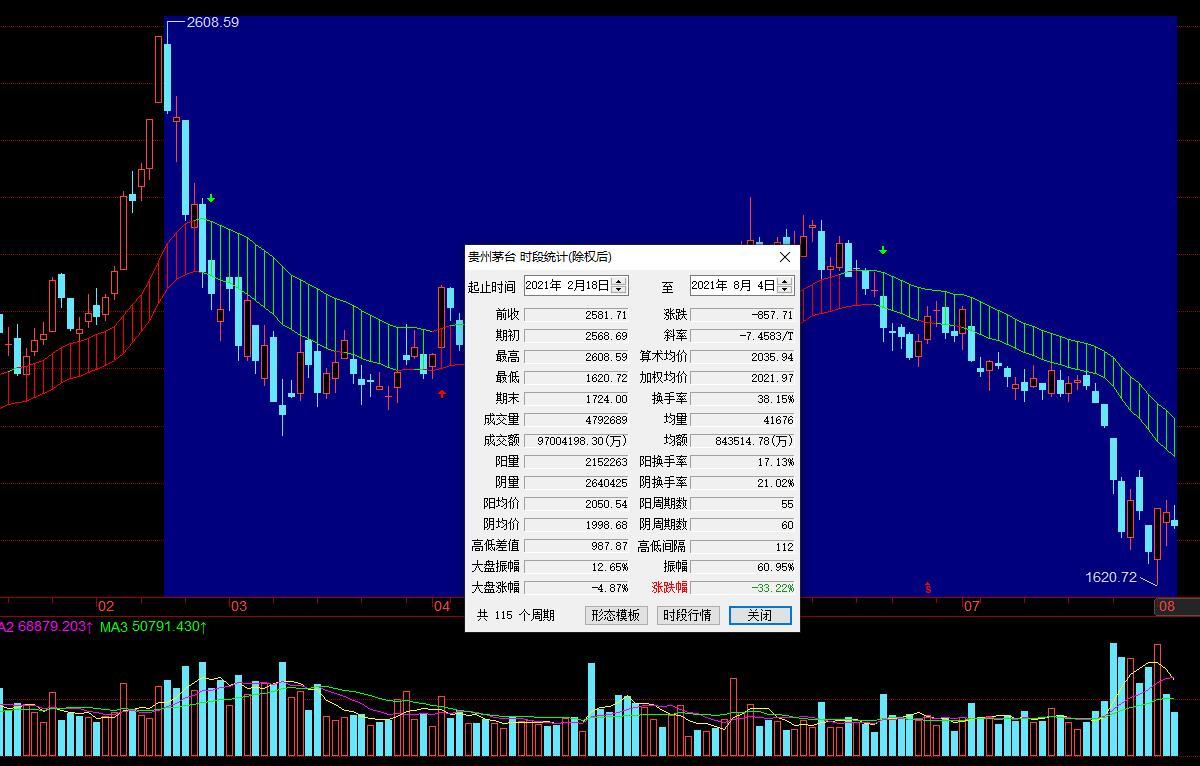The width and height of the screenshot is (1200, 766).
Task: Decrease the start date with down spinner
Action: click(619, 290)
